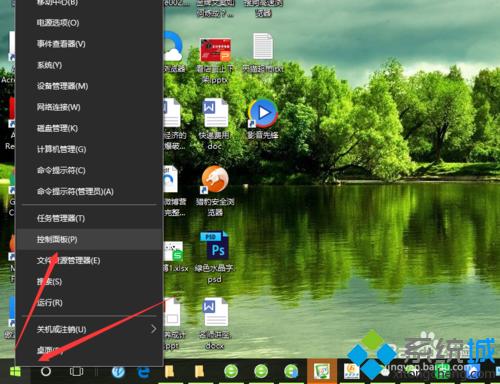The image size is (500, 384).
Task: Select the 系统(Y) menu entry
Action: coord(89,65)
